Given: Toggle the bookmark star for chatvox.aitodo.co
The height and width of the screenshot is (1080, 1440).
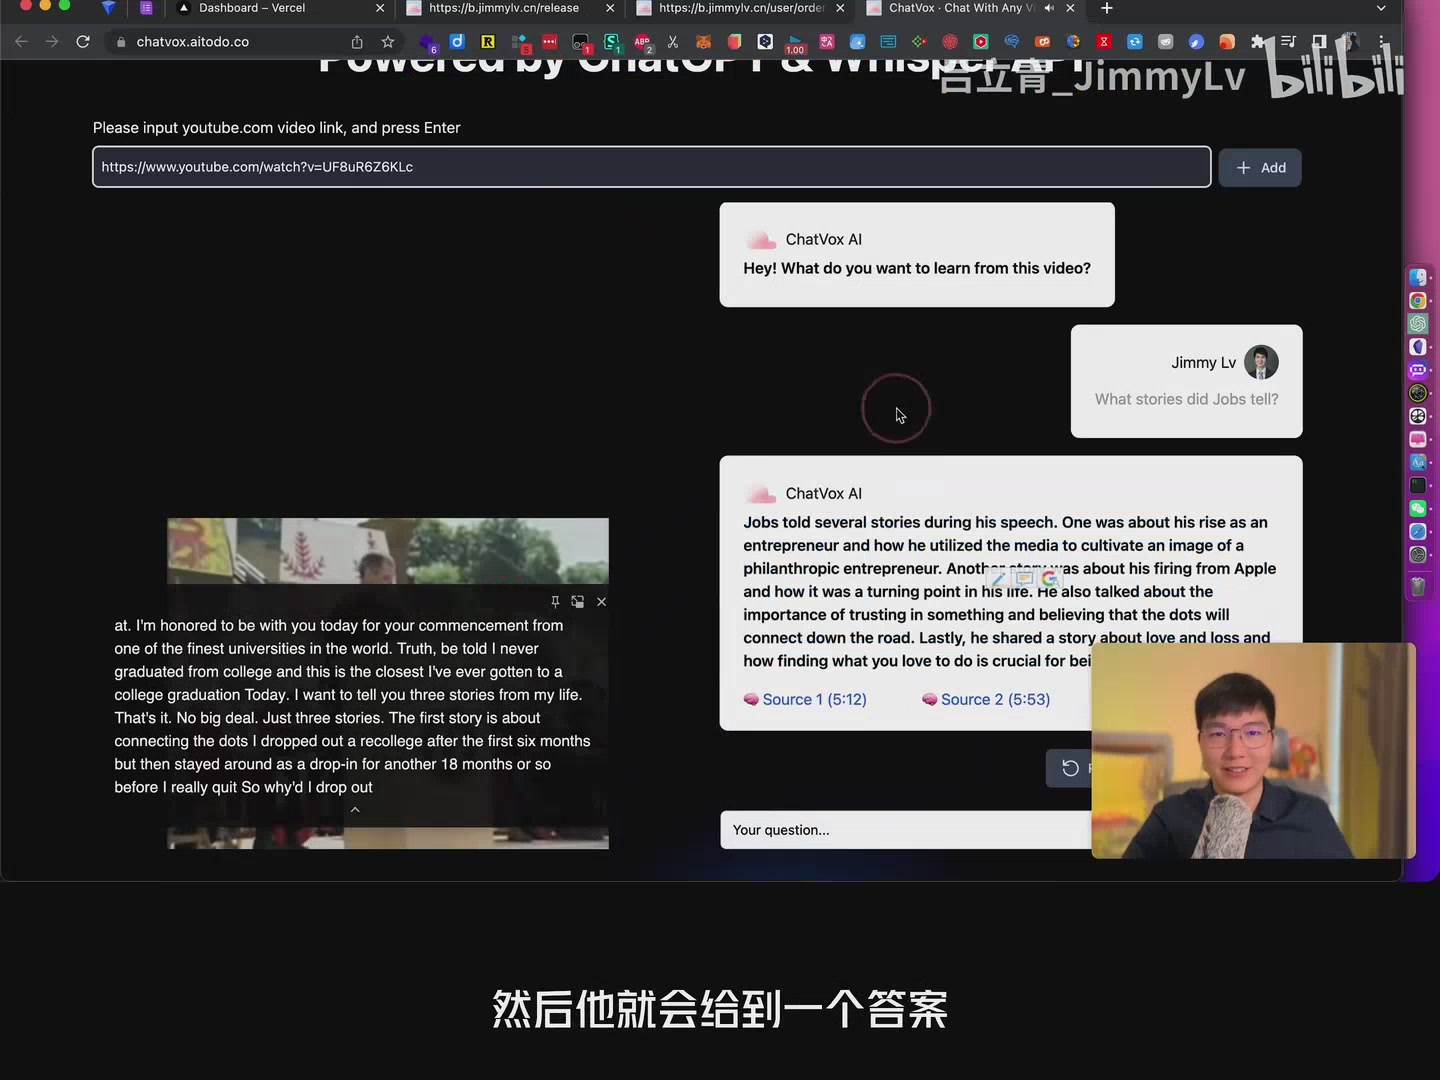Looking at the screenshot, I should click(x=387, y=42).
